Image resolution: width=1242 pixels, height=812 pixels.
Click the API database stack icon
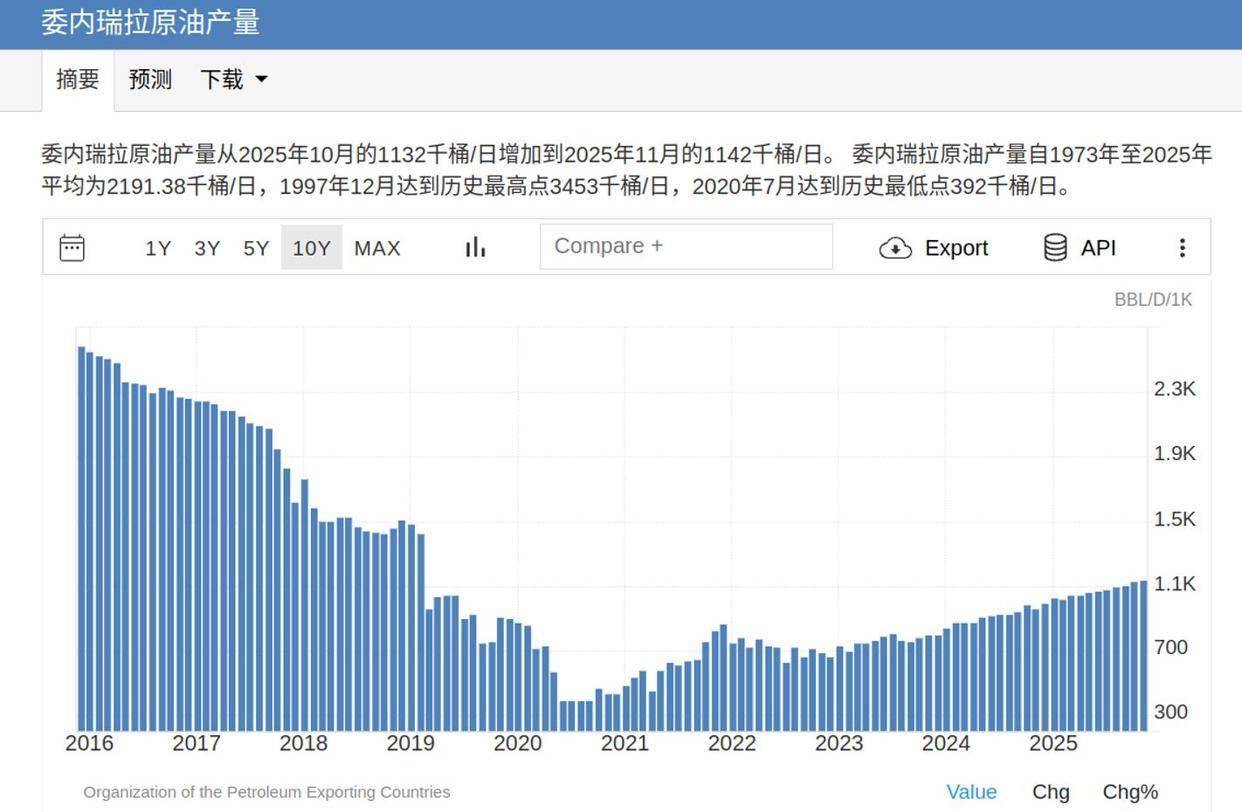coord(1055,247)
